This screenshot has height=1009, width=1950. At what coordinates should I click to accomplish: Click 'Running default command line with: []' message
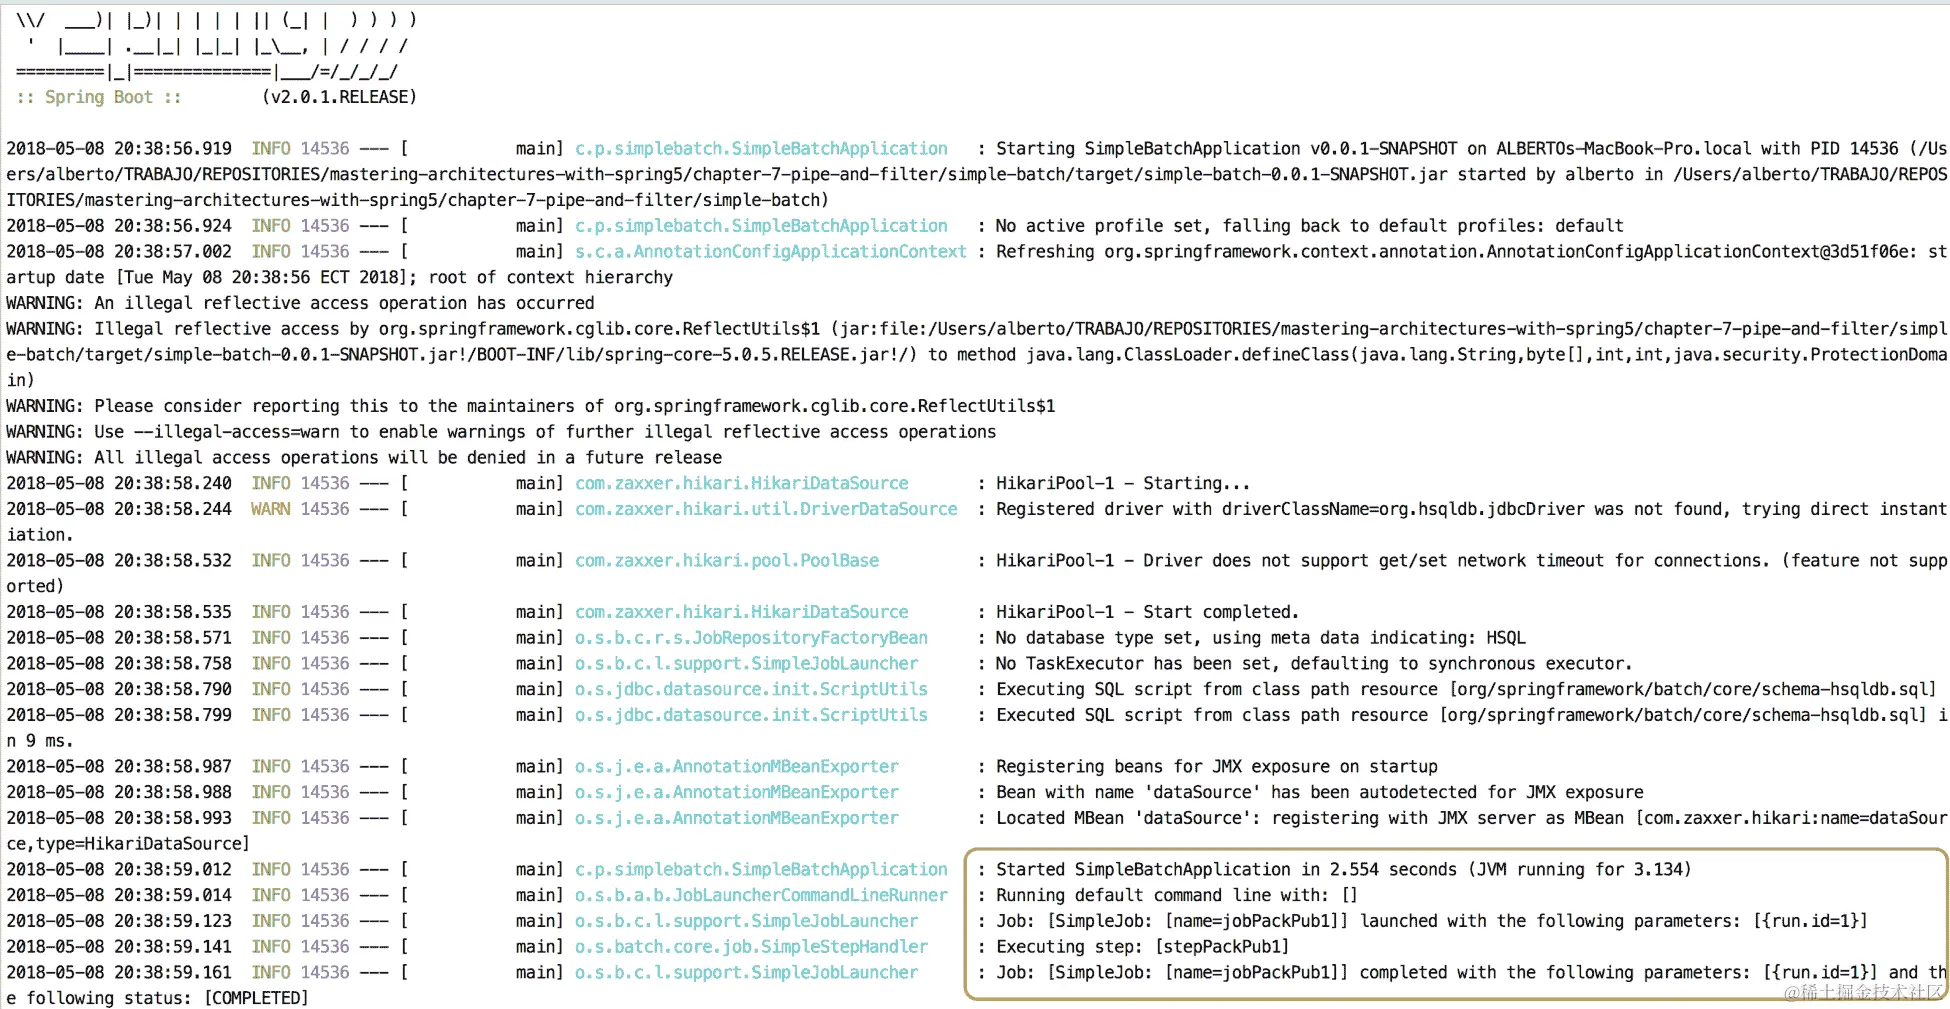(1177, 896)
